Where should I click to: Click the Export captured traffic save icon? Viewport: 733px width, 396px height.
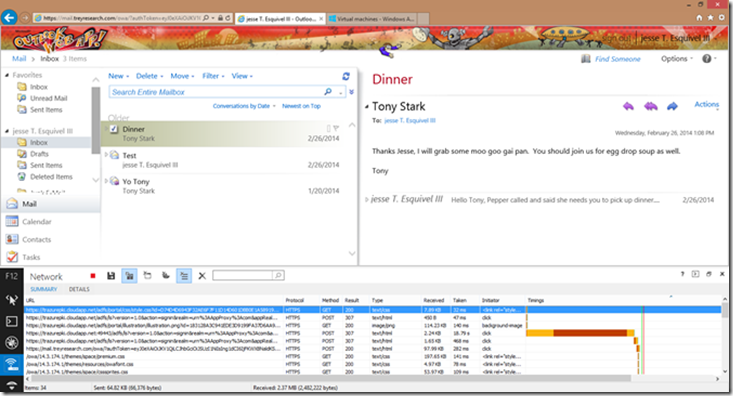point(111,276)
